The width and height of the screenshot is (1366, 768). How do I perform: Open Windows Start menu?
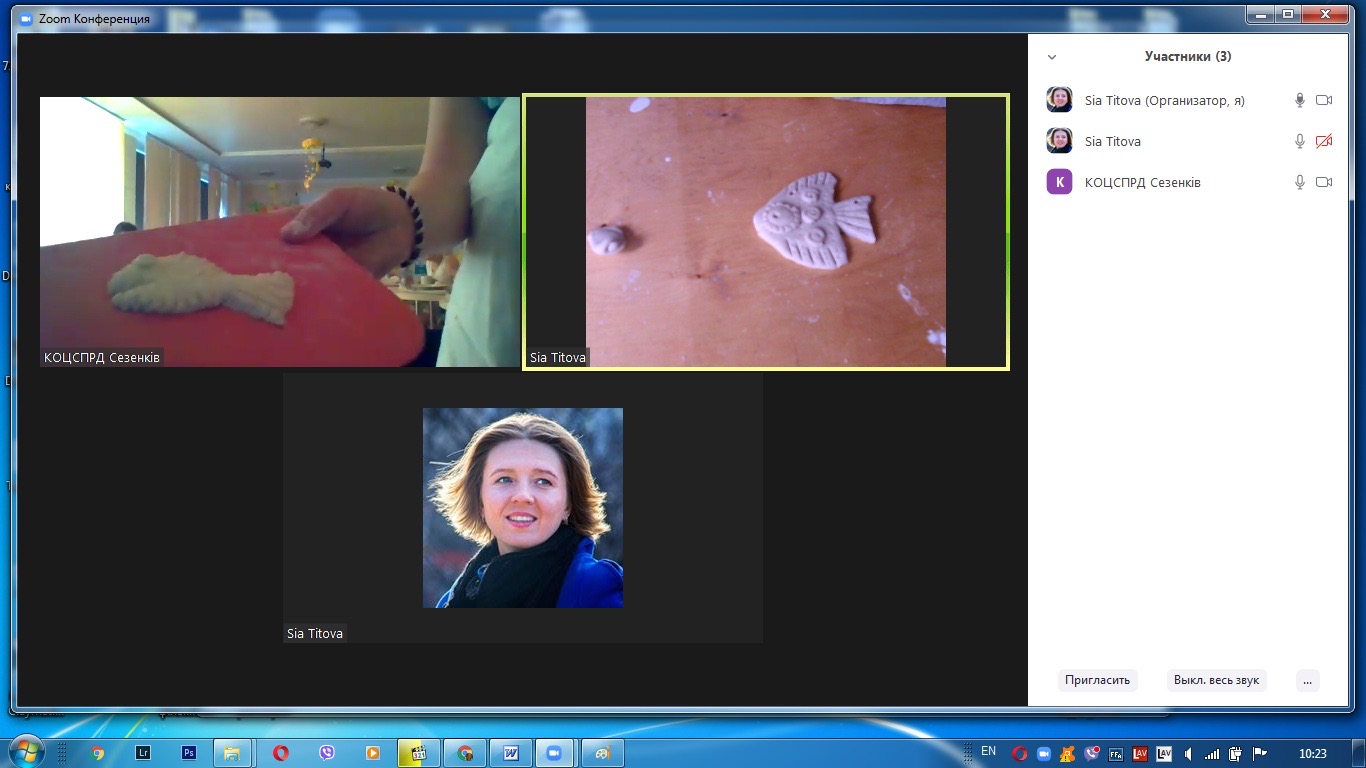click(27, 752)
